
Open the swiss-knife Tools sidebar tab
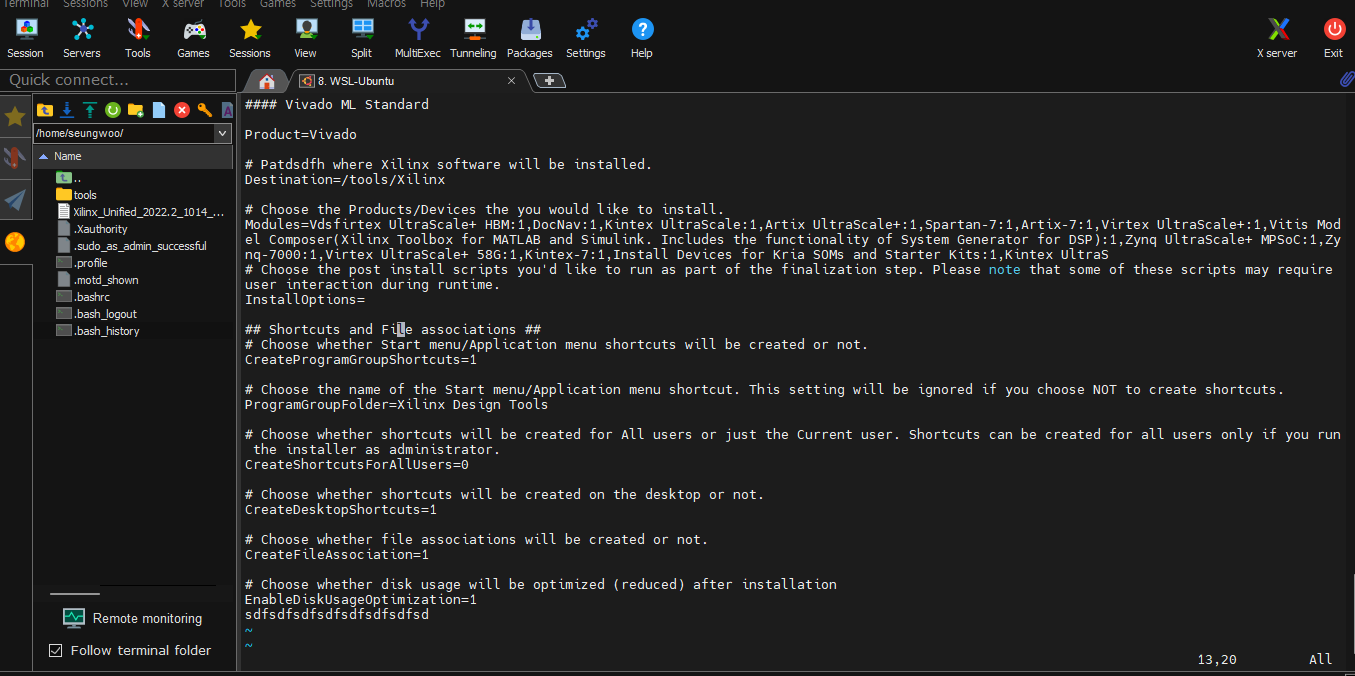pos(15,157)
